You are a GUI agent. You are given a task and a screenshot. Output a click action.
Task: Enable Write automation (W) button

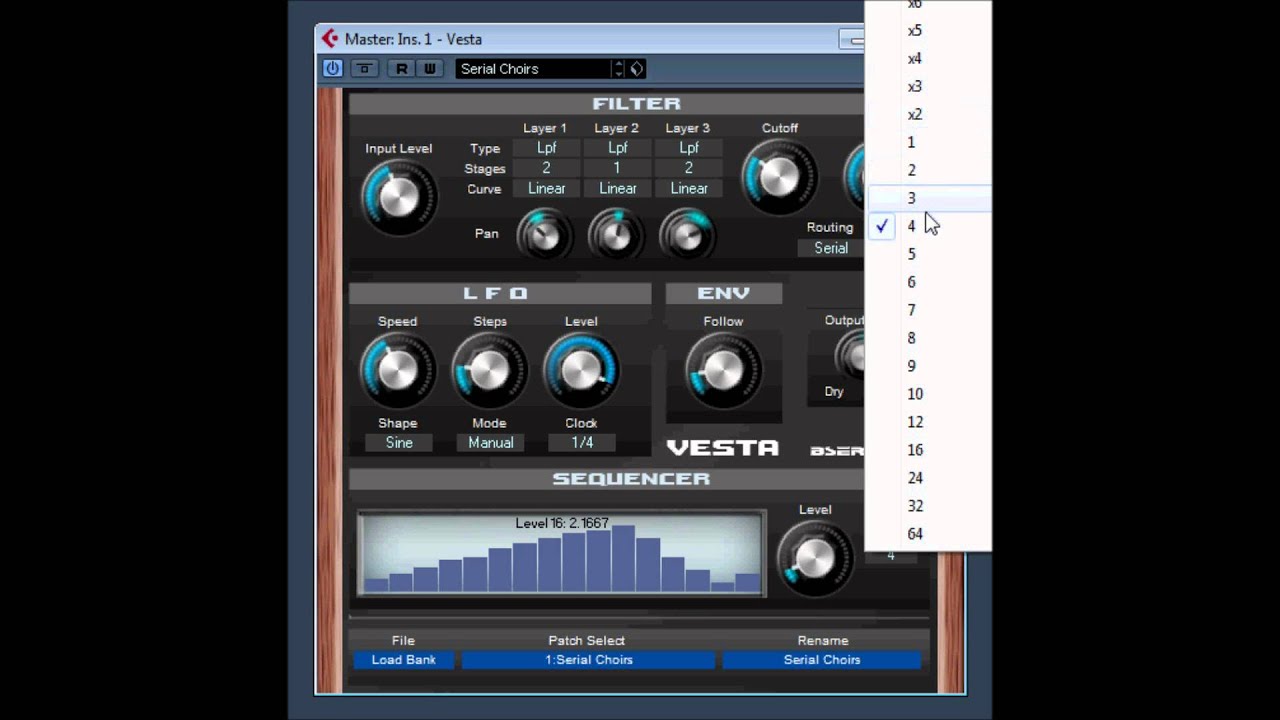pos(429,68)
